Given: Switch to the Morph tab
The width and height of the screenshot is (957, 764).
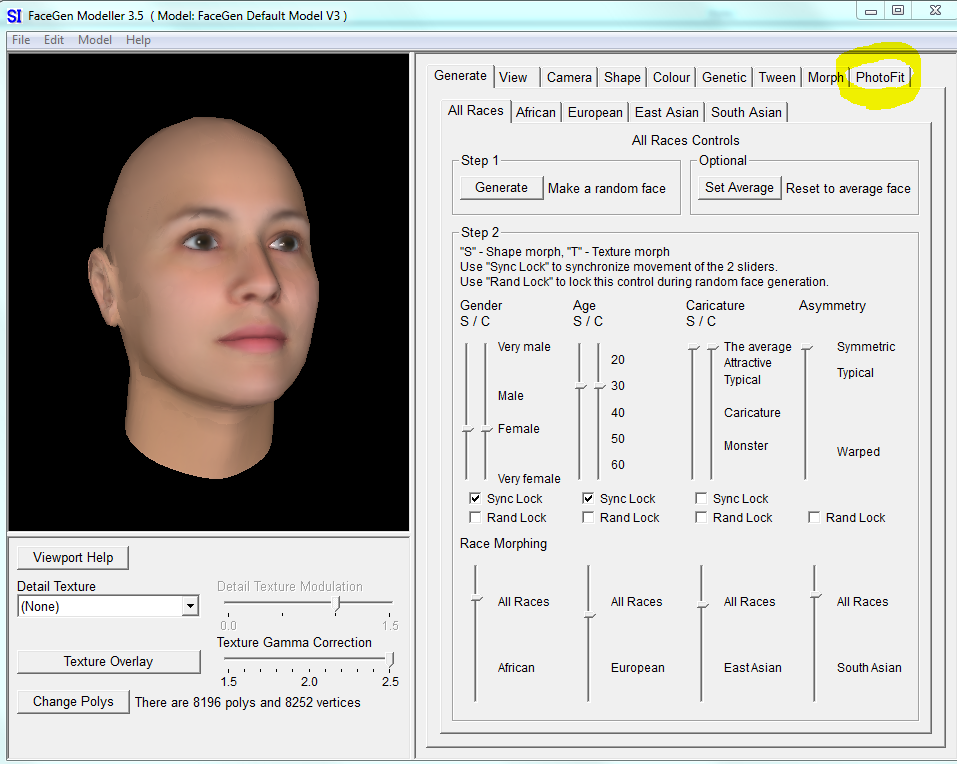Looking at the screenshot, I should click(x=825, y=77).
